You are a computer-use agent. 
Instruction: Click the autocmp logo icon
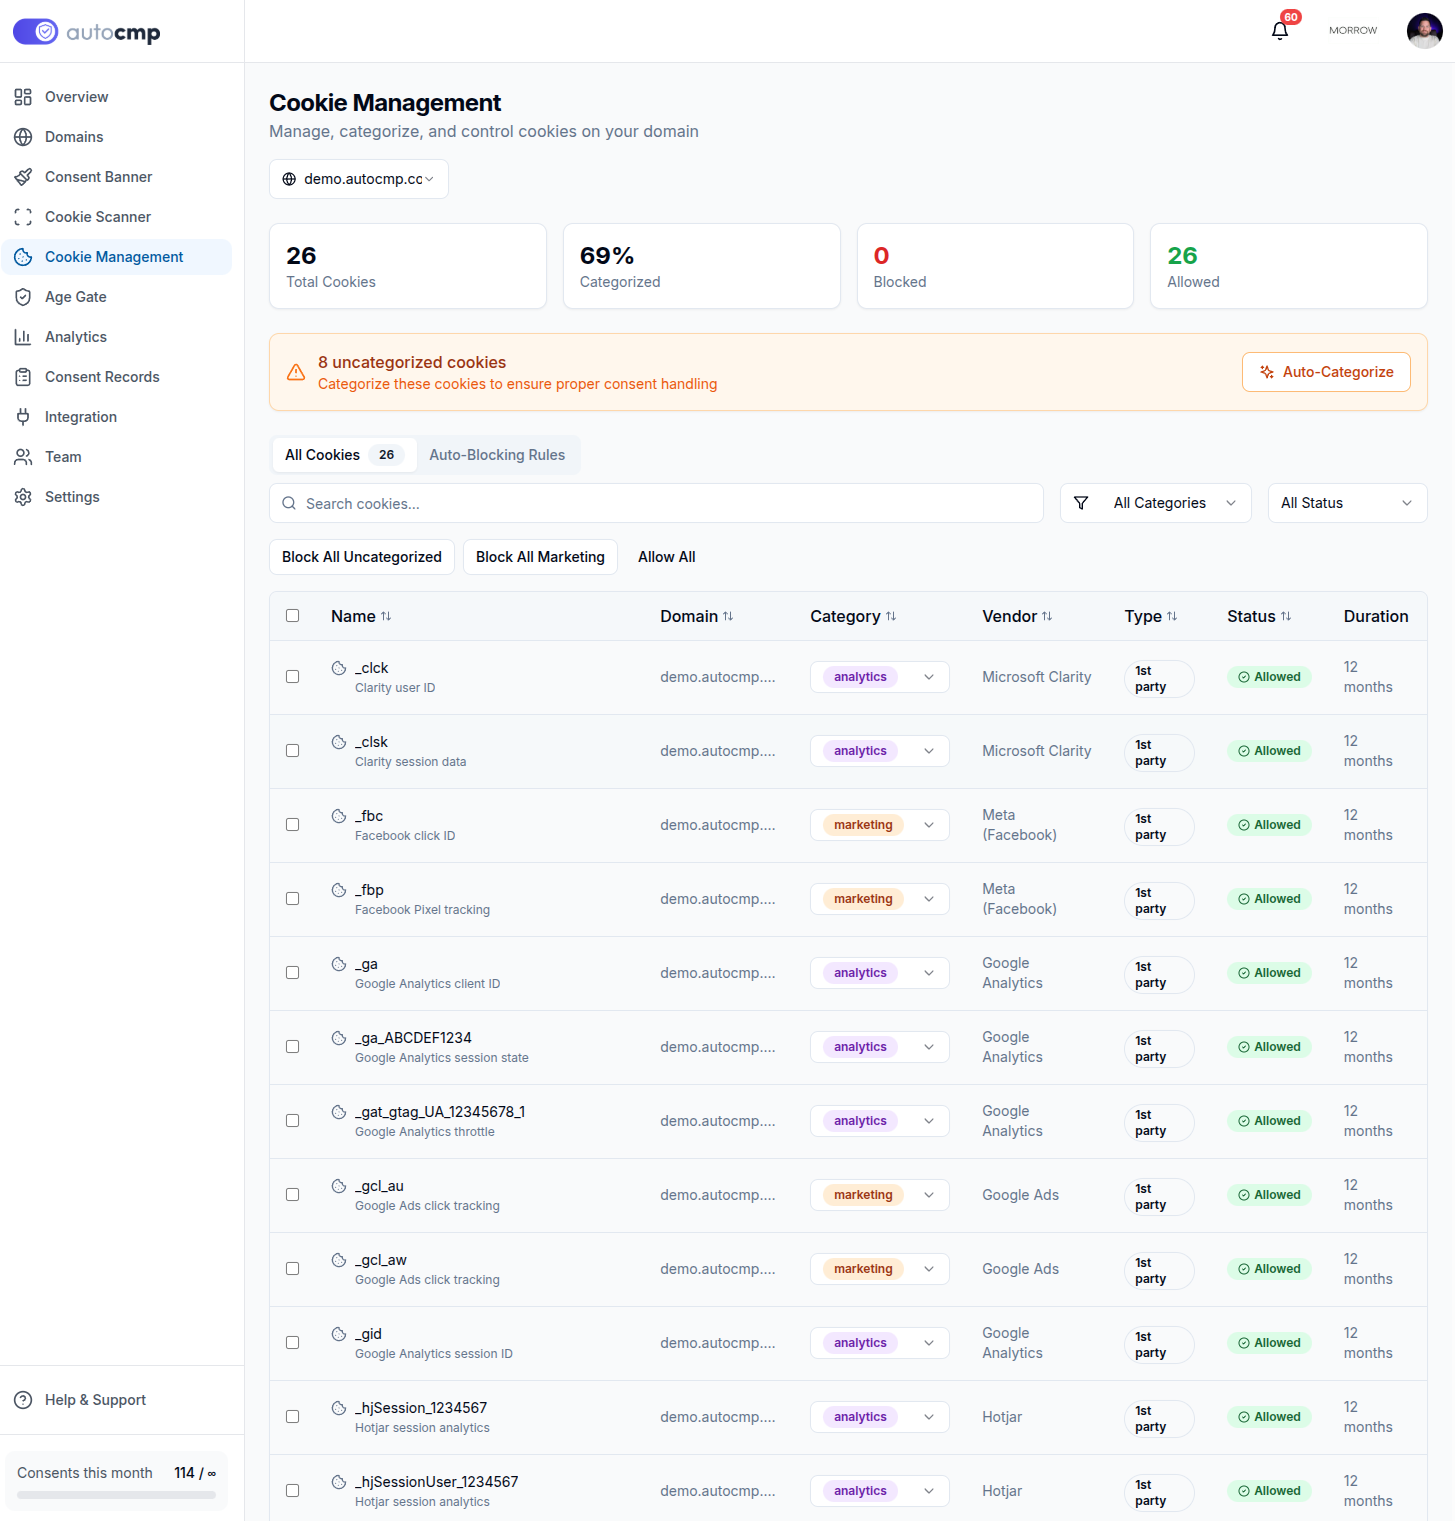[x=35, y=32]
